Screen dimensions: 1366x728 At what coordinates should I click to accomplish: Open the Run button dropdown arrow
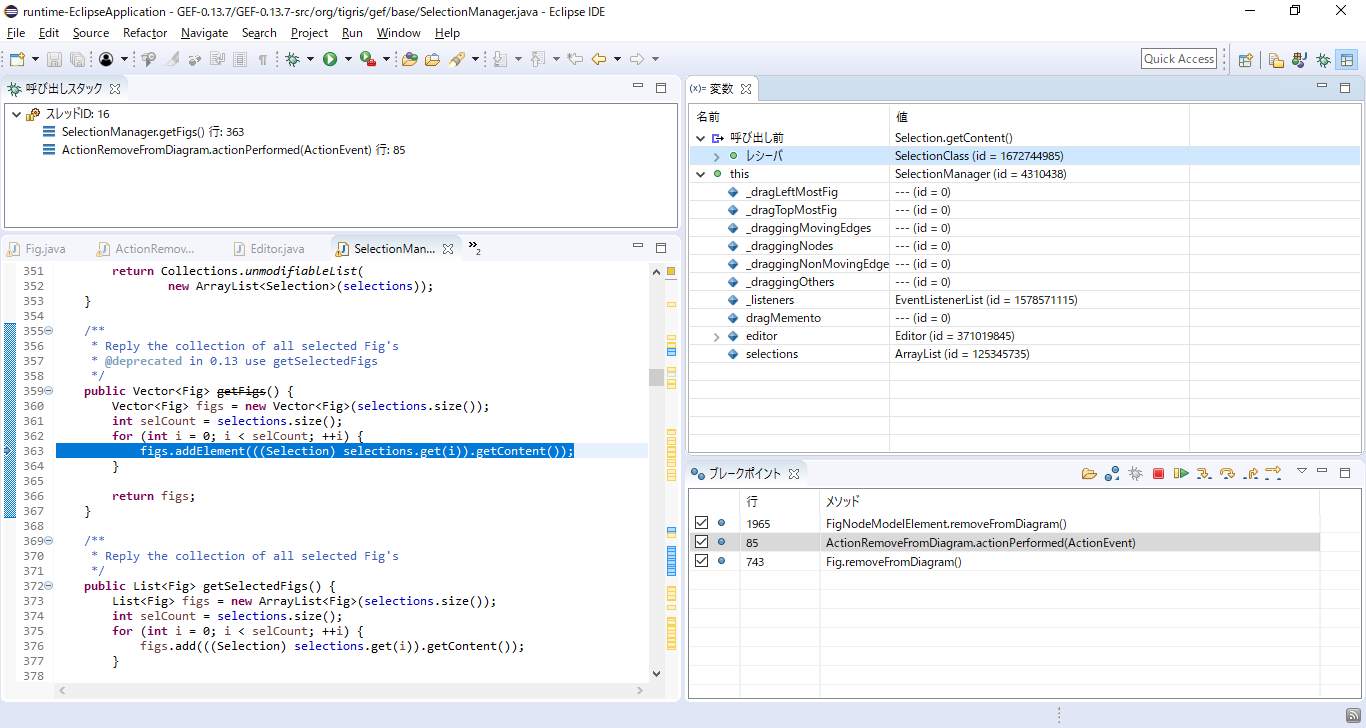click(348, 59)
